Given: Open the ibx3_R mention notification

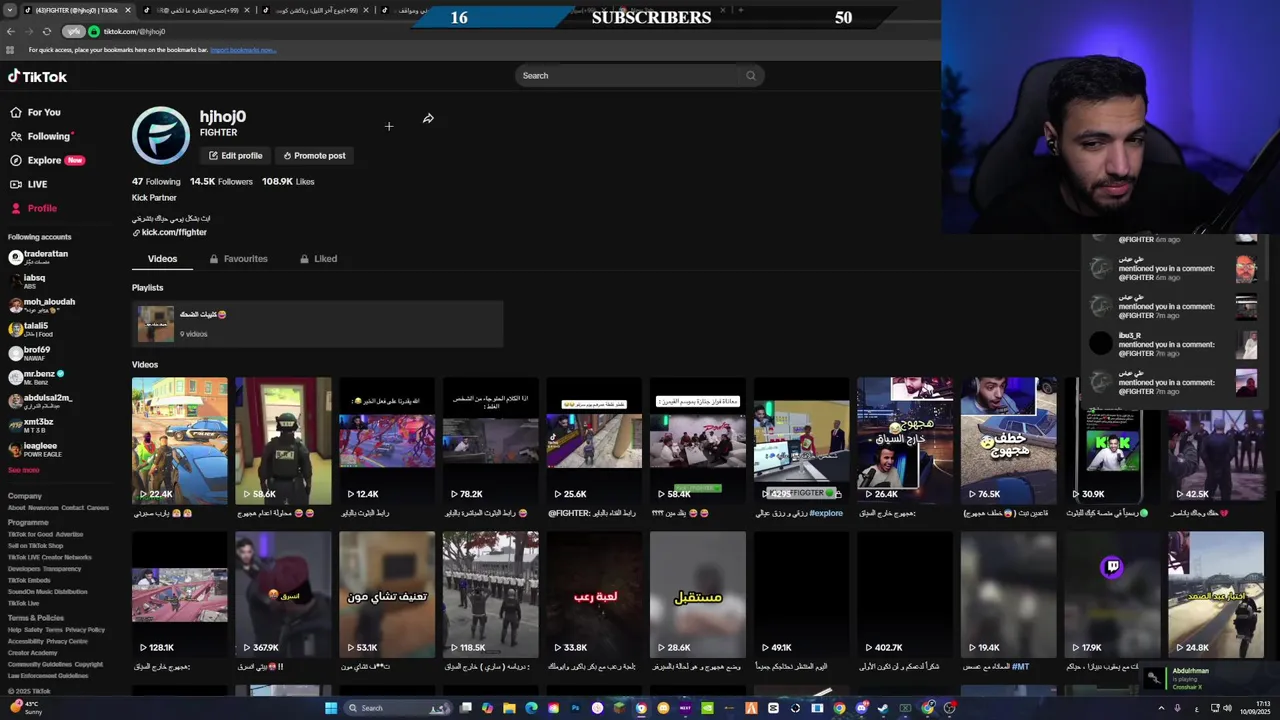Looking at the screenshot, I should pos(1174,344).
